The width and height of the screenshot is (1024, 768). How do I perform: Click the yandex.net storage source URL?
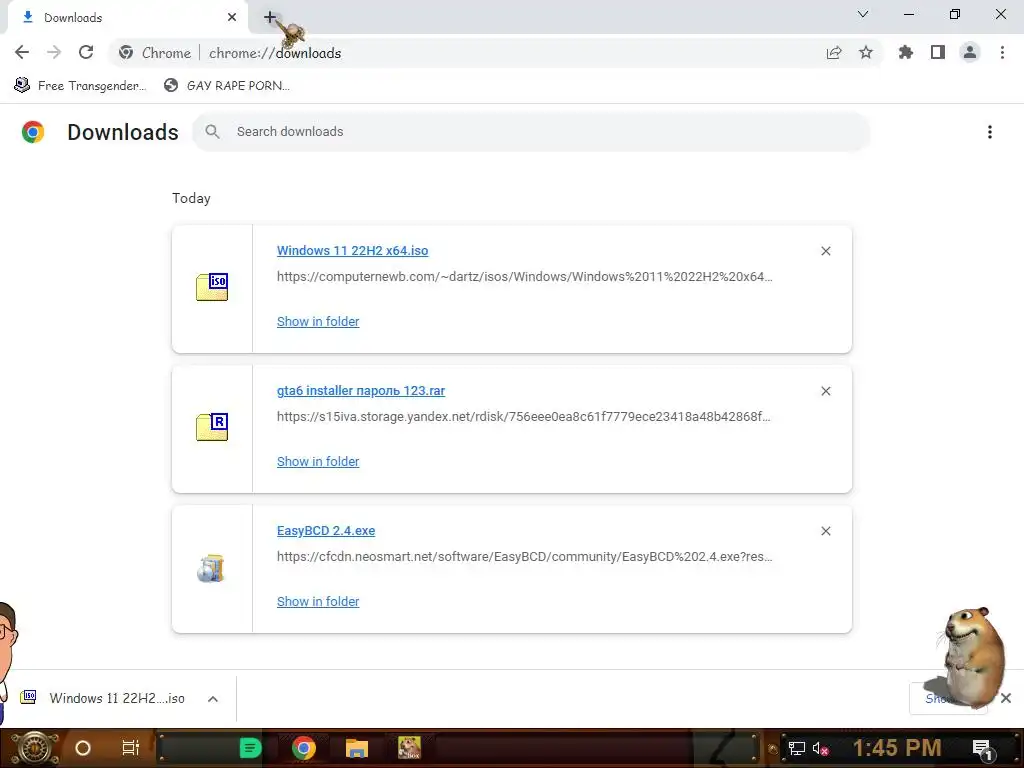pyautogui.click(x=524, y=417)
